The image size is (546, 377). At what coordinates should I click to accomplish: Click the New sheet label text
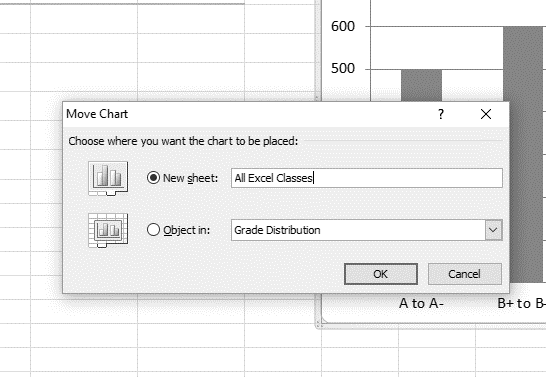190,178
